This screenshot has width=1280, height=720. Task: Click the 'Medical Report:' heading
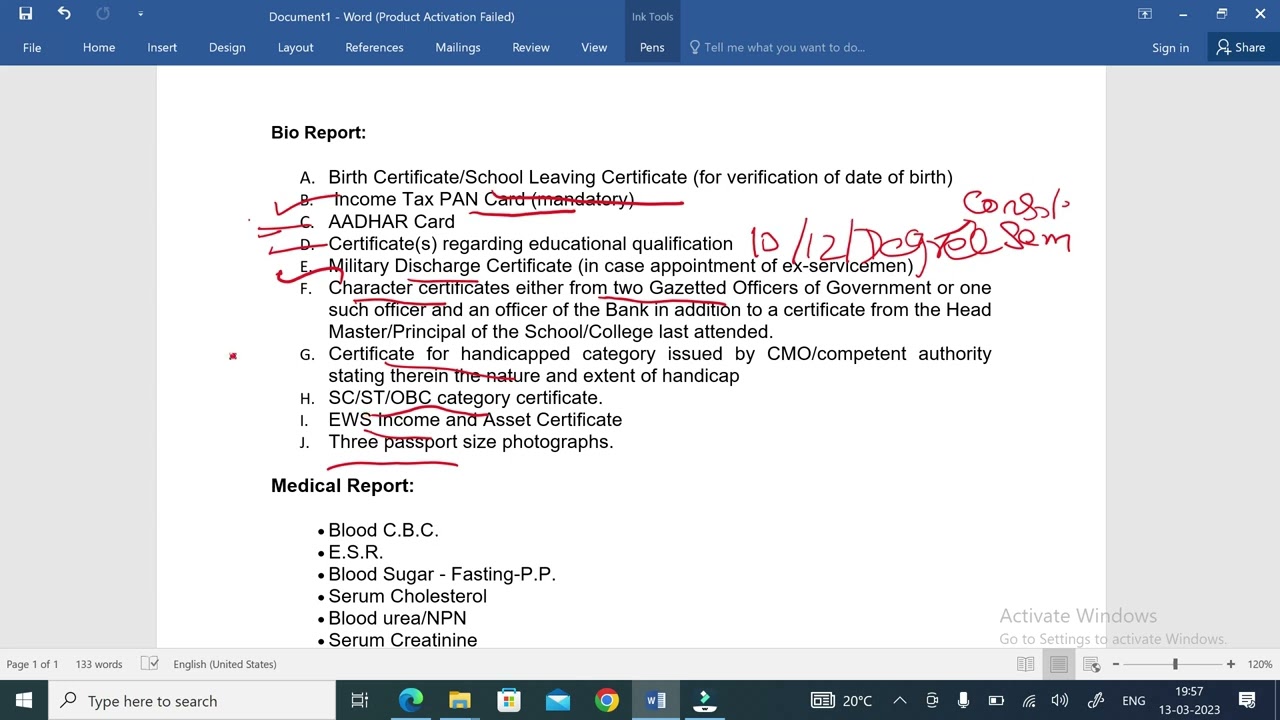(x=342, y=485)
